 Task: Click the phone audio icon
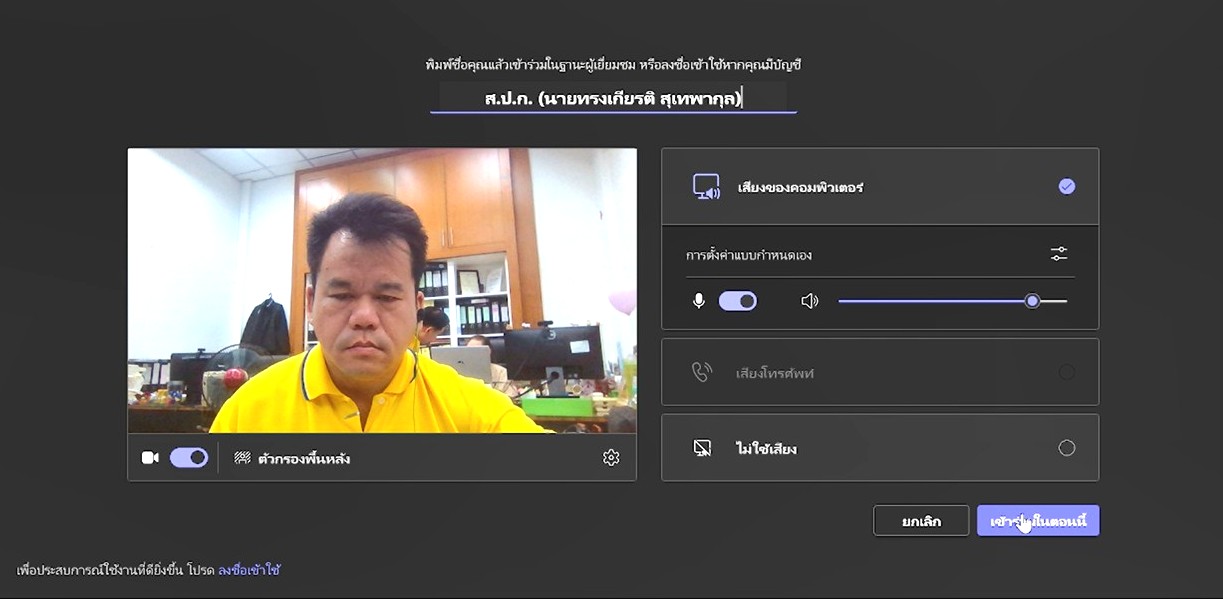click(702, 372)
